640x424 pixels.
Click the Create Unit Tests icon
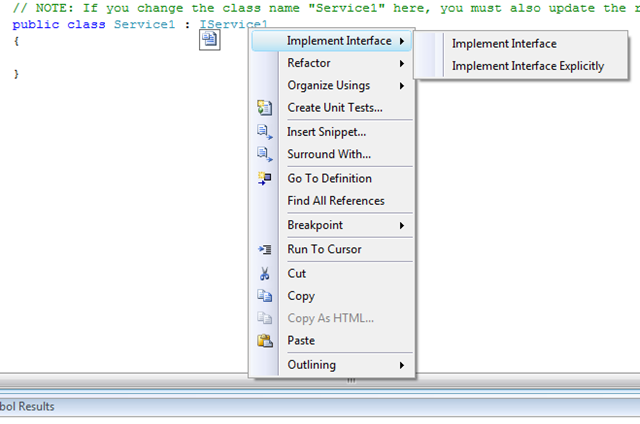tap(264, 108)
